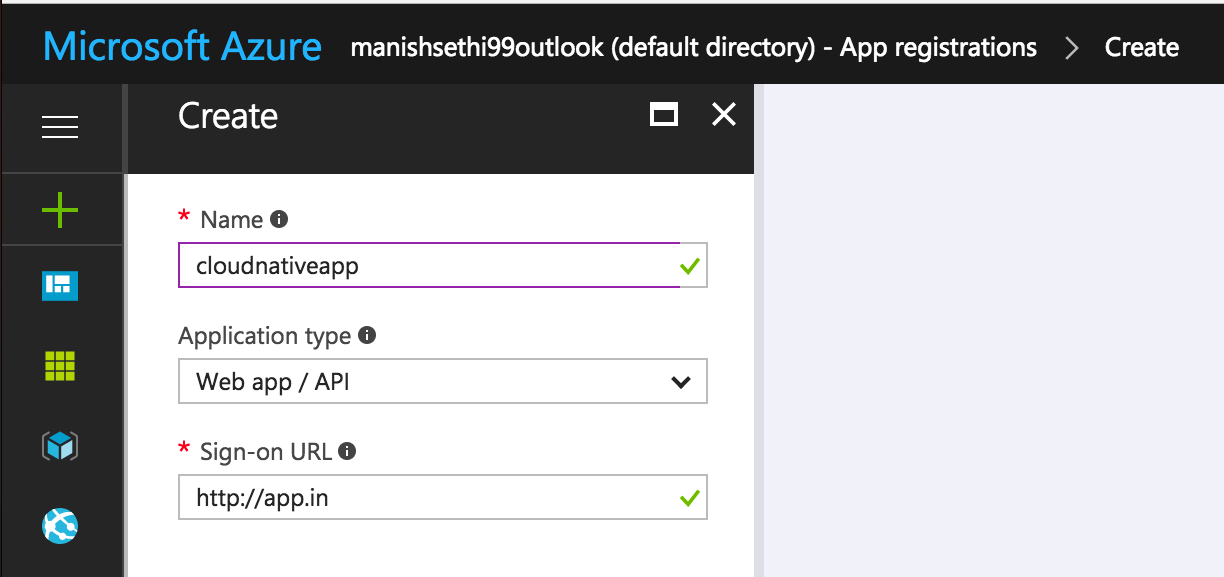Show info tooltip next to Name label
Viewport: 1224px width, 577px height.
(280, 219)
